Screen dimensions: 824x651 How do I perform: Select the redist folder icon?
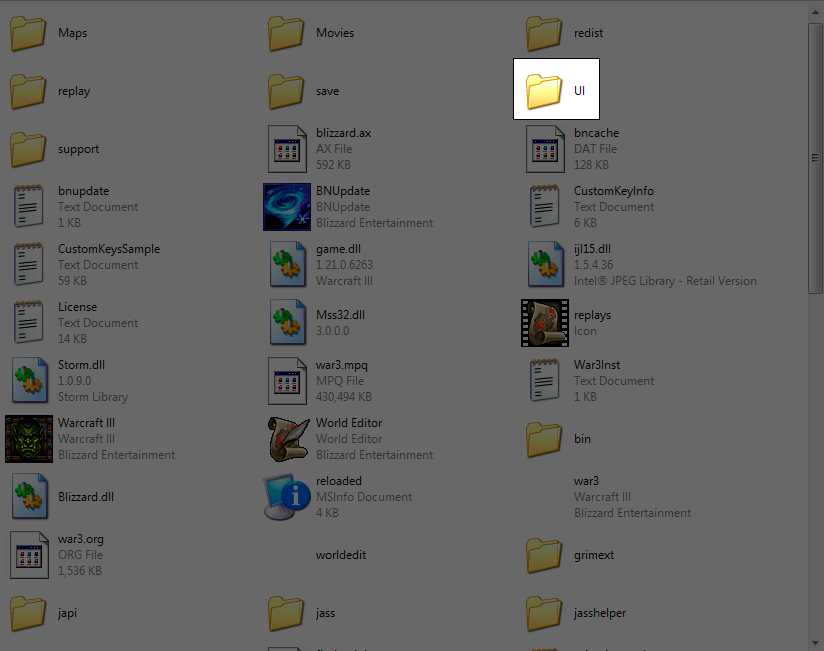(x=544, y=33)
